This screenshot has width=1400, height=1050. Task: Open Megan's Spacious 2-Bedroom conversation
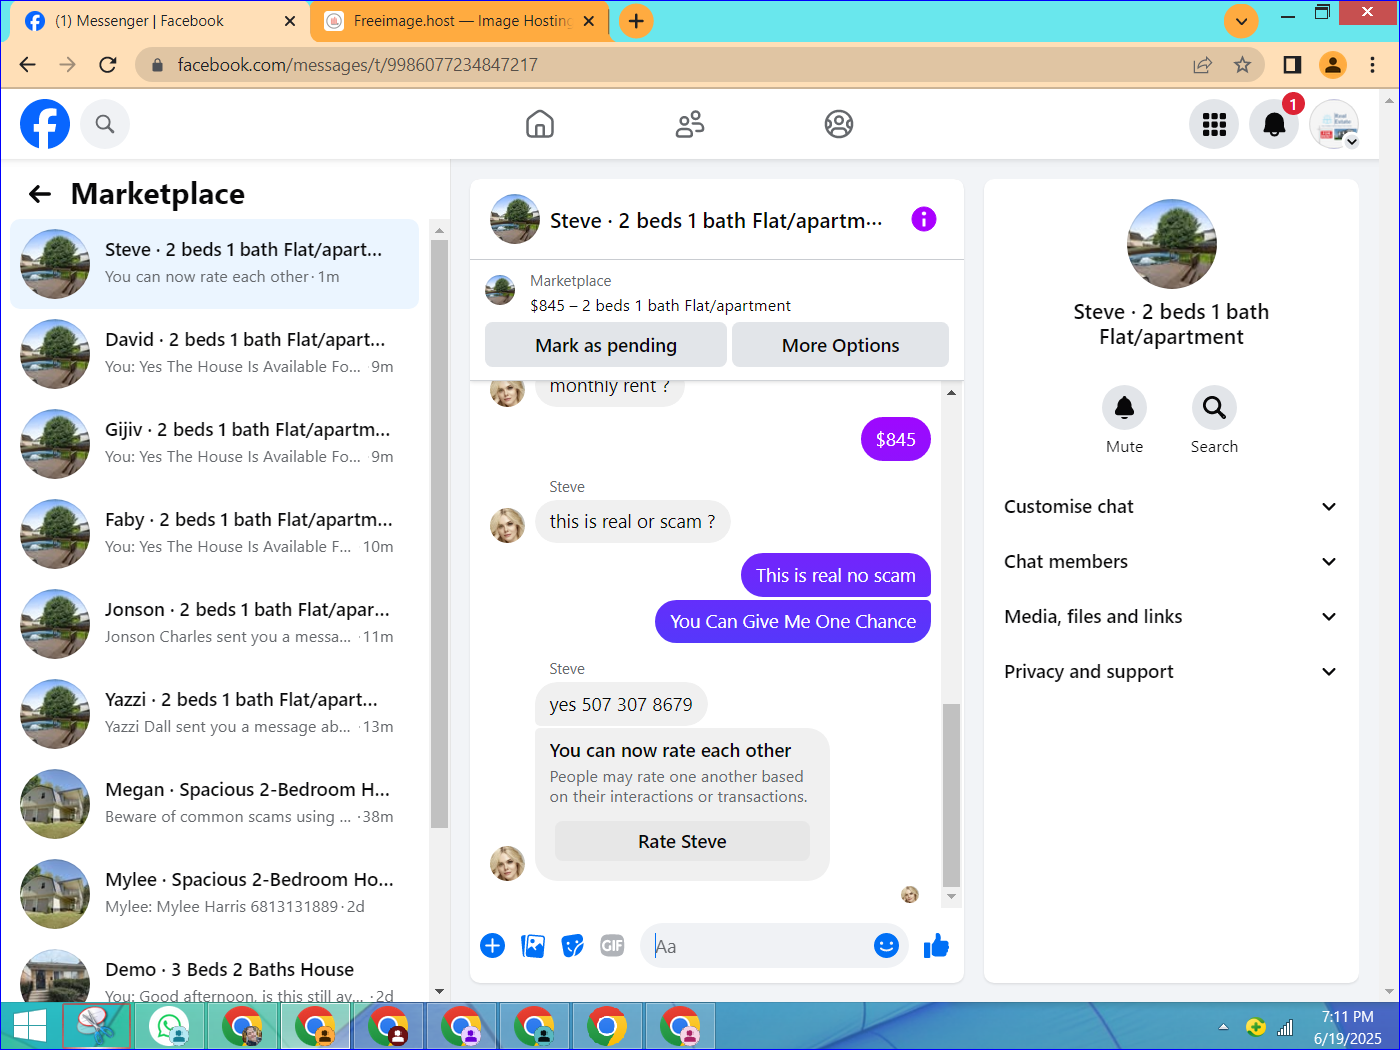[x=214, y=804]
